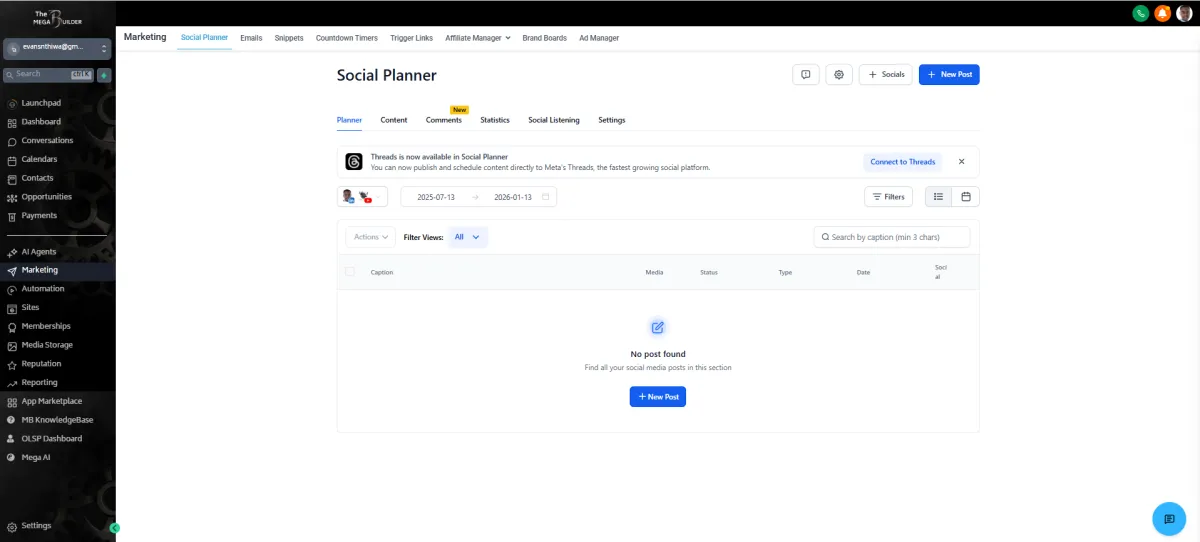Screen dimensions: 1200x542
Task: Switch to the Content sub-tab
Action: point(394,120)
